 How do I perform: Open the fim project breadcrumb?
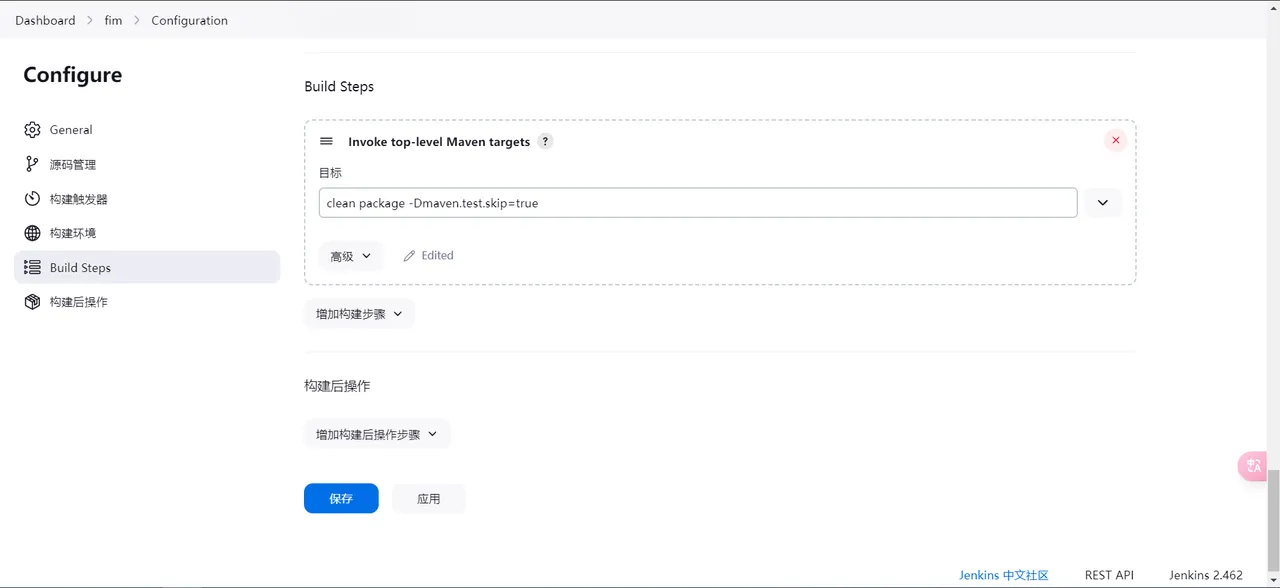113,20
